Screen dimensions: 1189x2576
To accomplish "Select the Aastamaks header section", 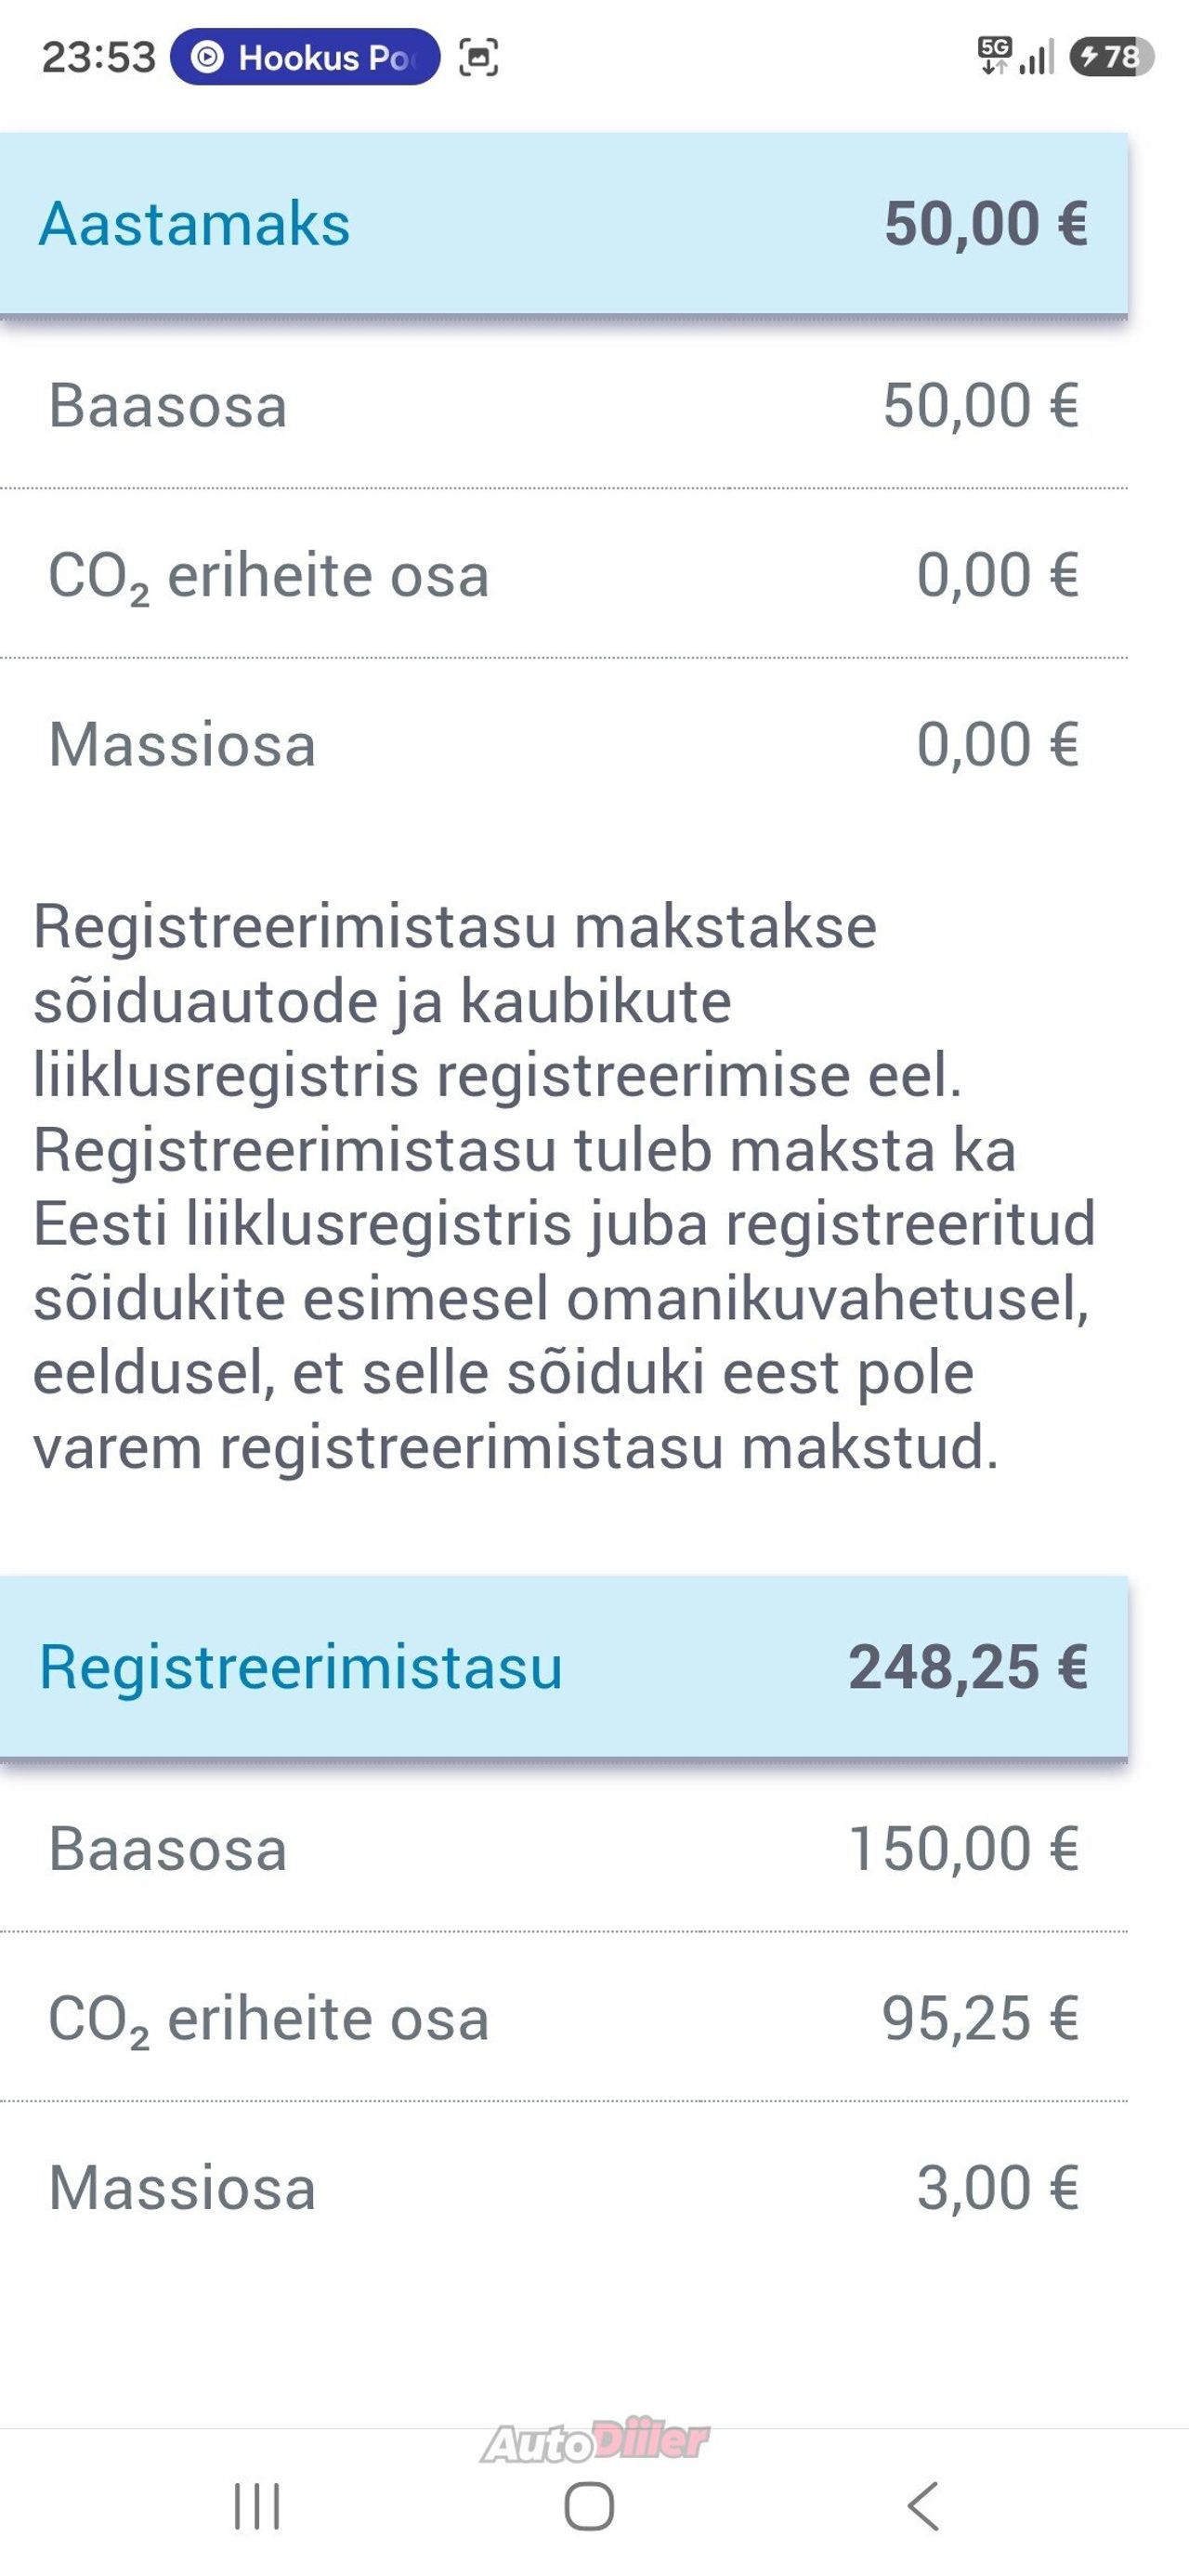I will point(564,224).
